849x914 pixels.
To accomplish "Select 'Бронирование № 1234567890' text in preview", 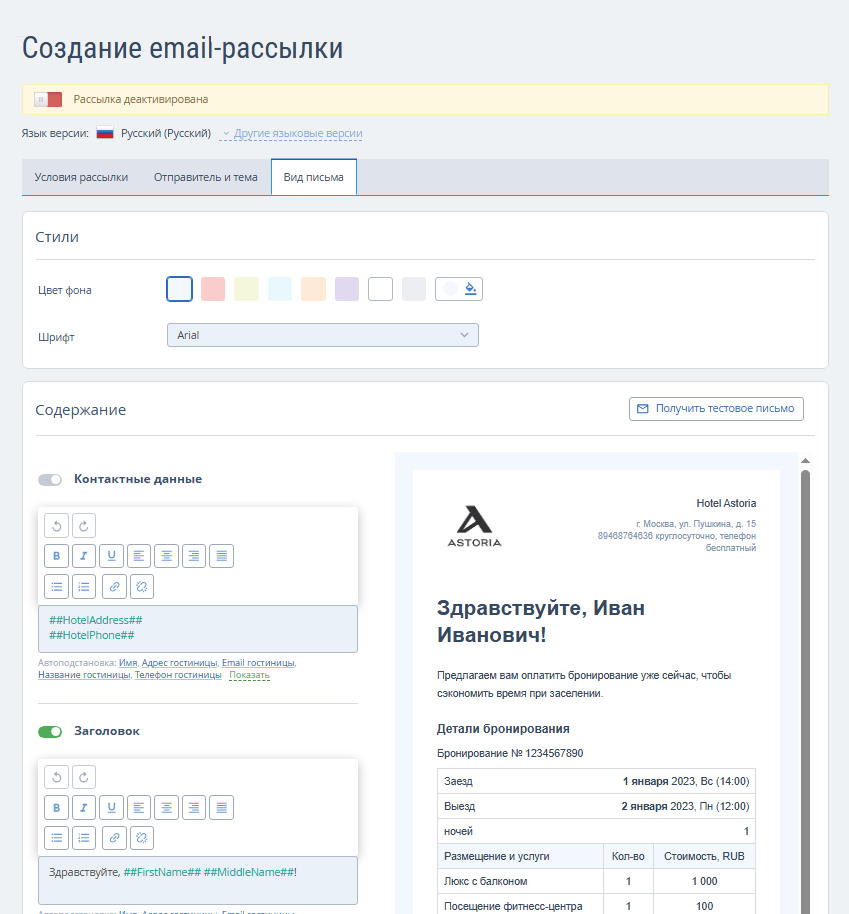I will (510, 753).
